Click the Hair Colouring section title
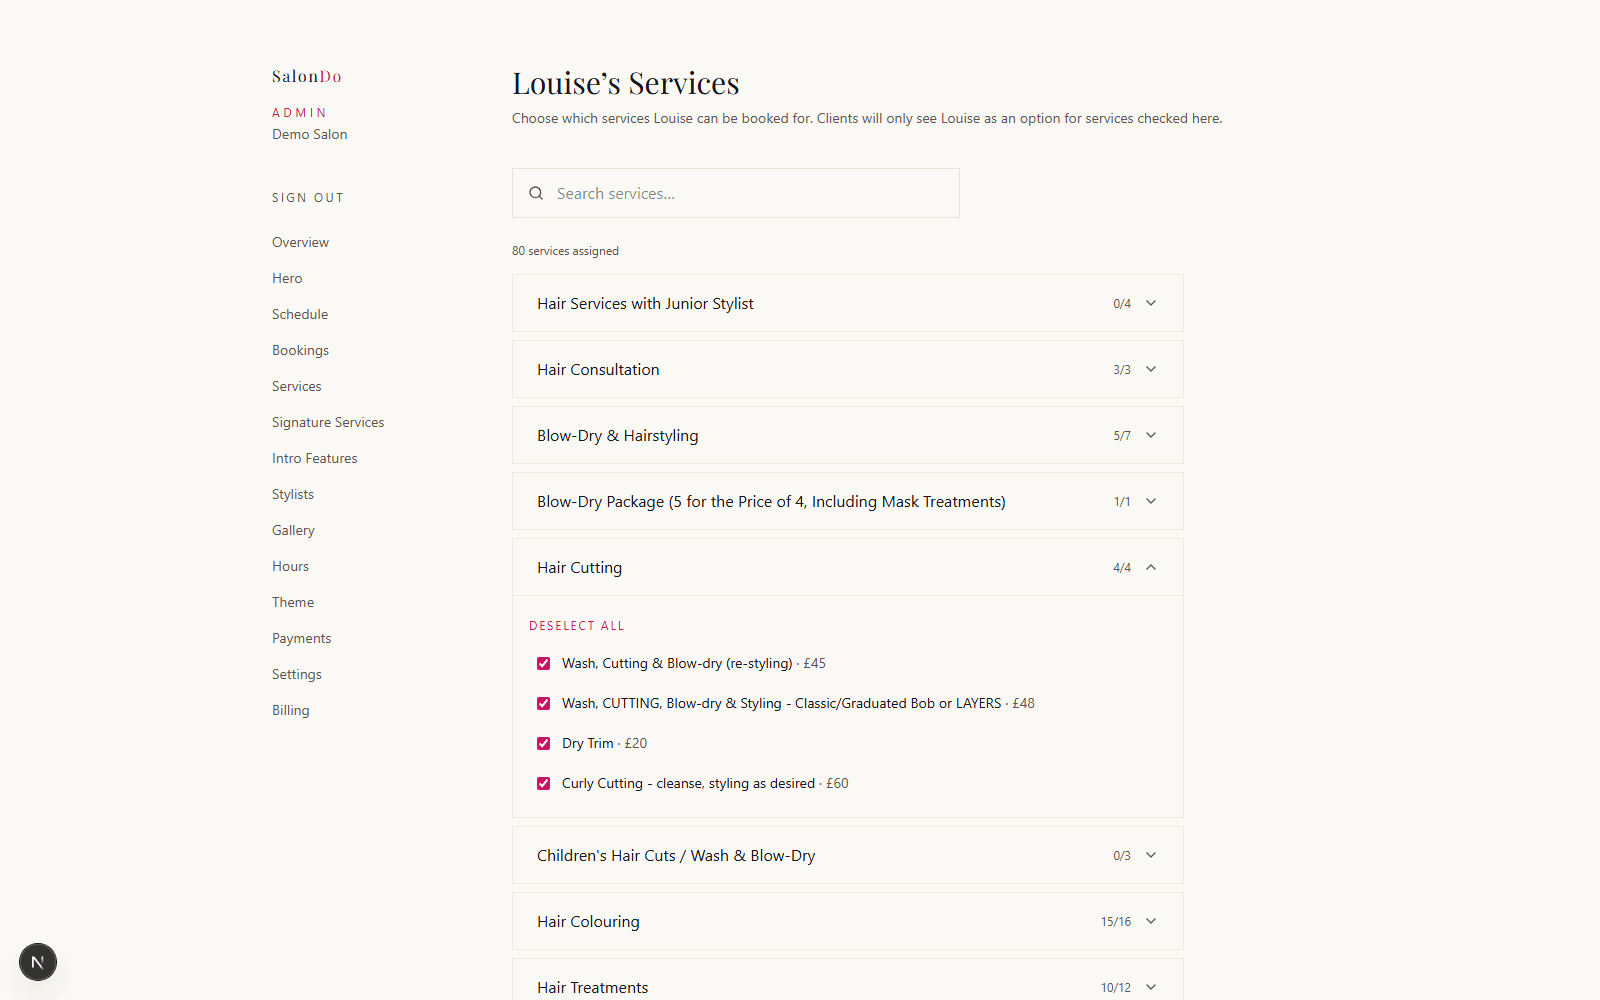The image size is (1600, 1000). 588,921
